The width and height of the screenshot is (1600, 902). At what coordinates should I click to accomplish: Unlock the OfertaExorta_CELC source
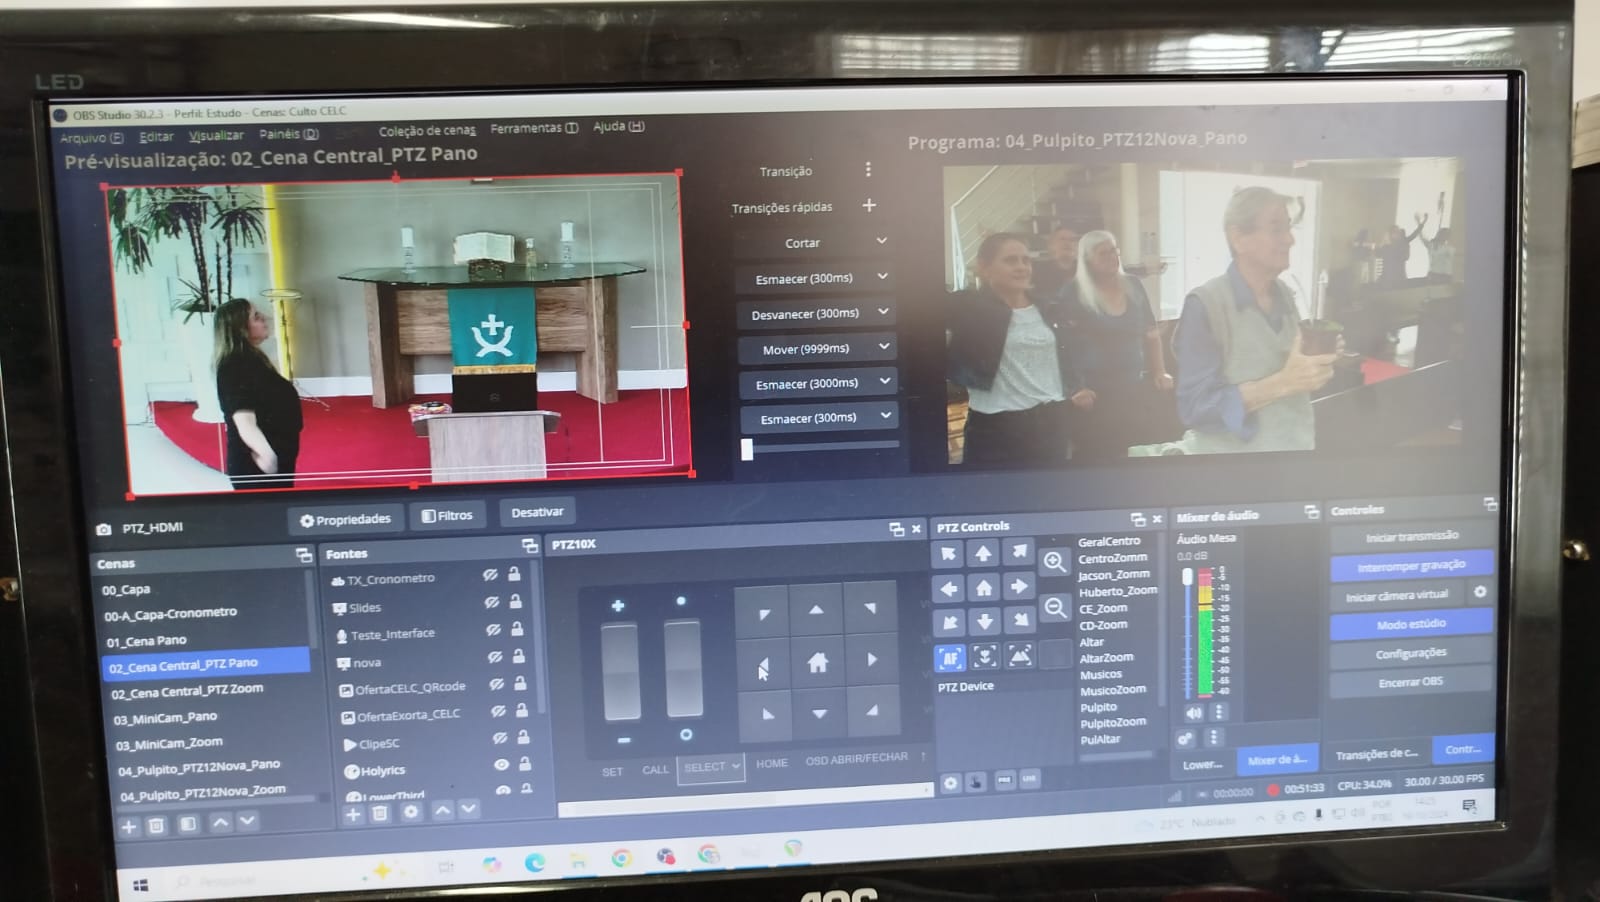coord(521,710)
